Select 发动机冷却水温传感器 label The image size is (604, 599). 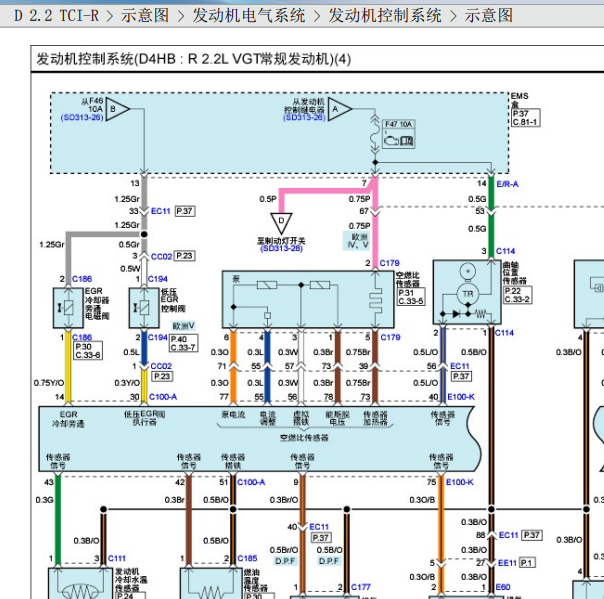131,580
